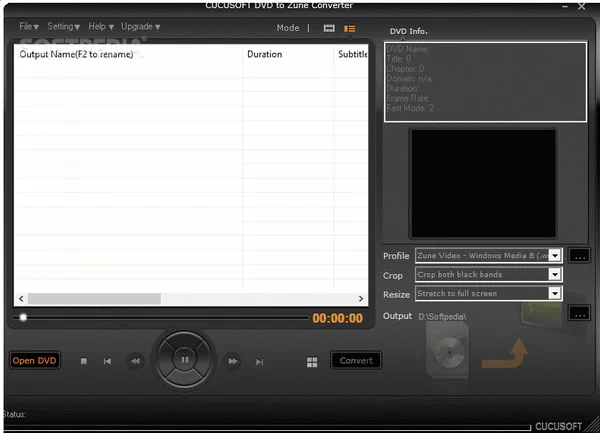
Task: Open the File menu
Action: 29,26
